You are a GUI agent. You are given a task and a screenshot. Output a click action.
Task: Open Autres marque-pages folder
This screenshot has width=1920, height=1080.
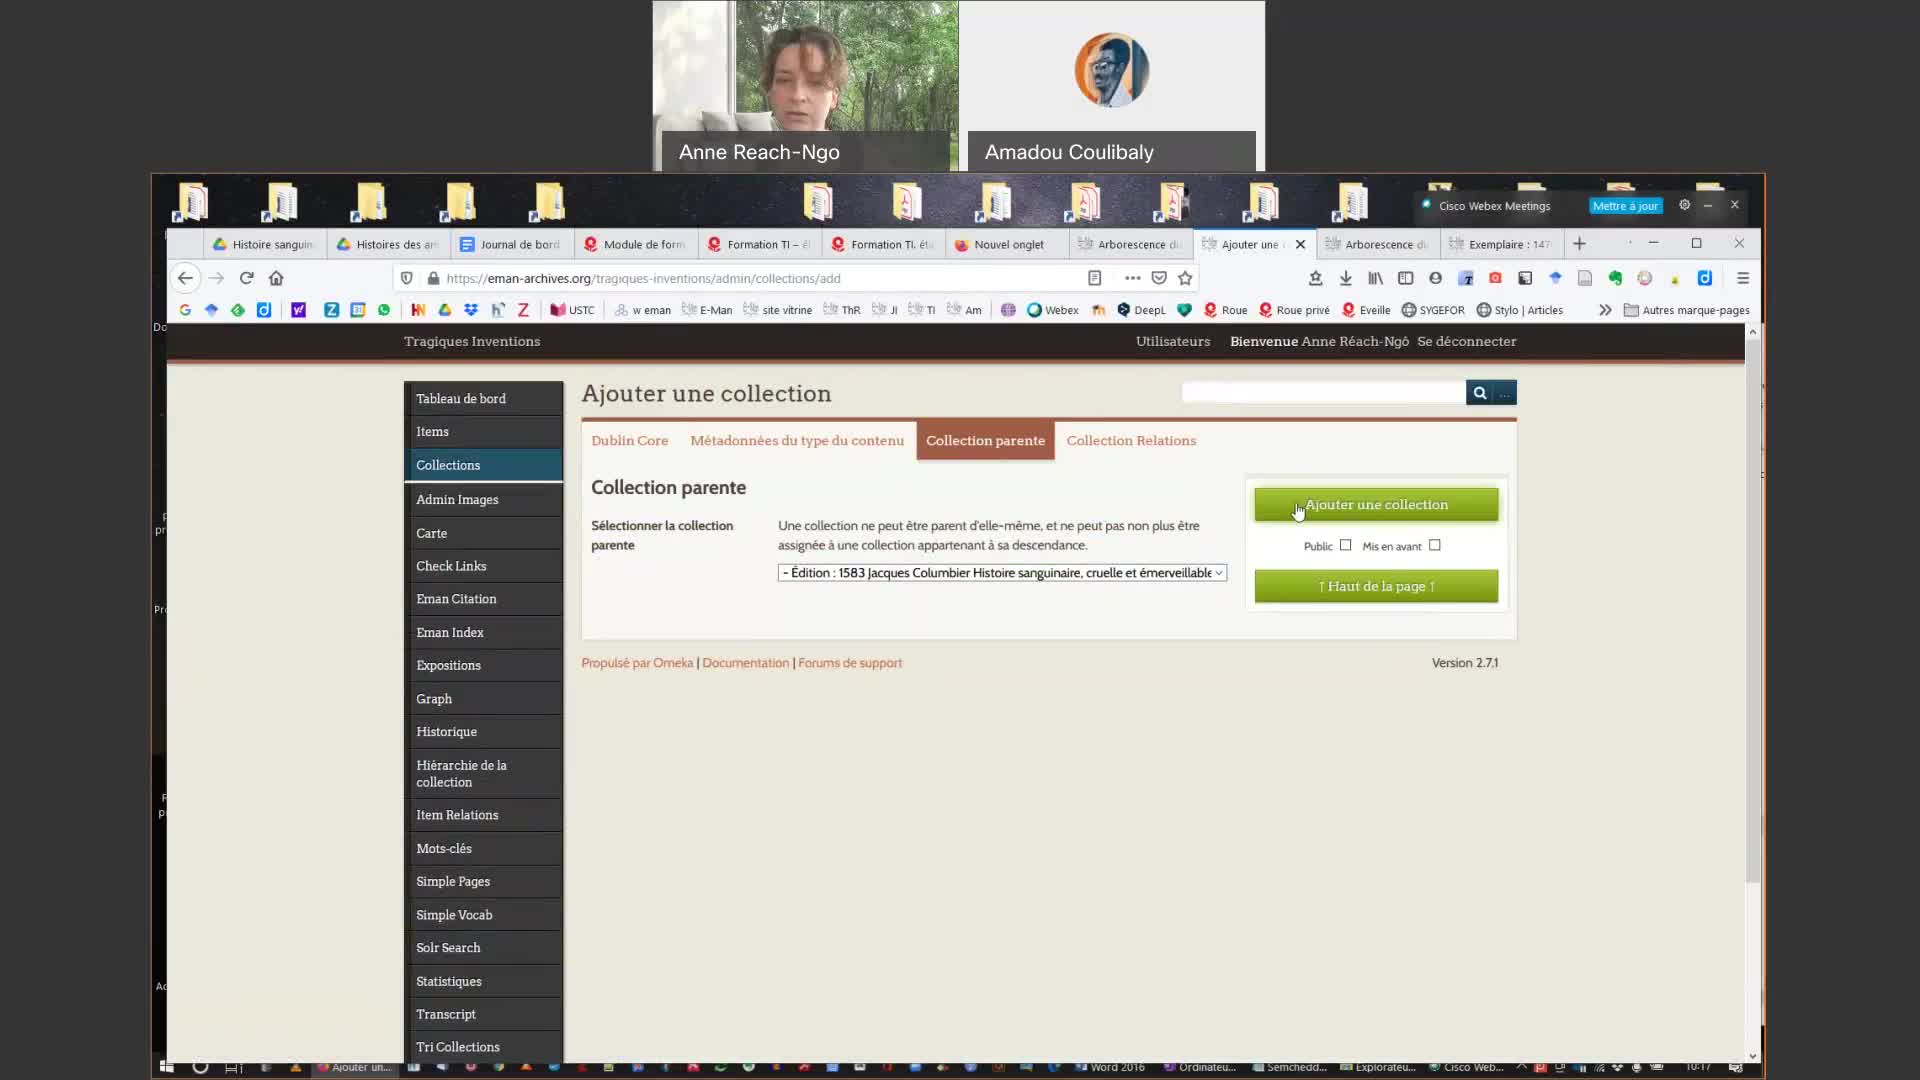(1687, 310)
